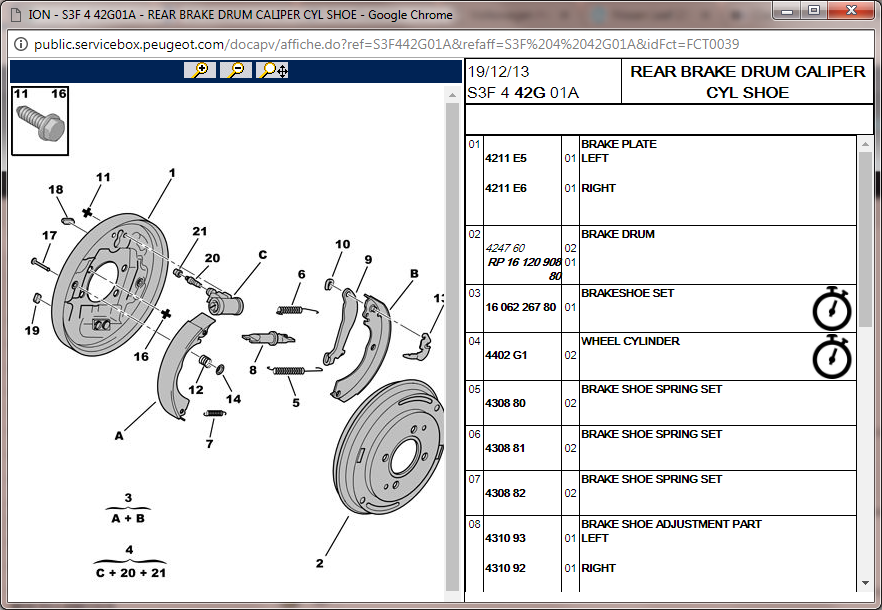The image size is (882, 610).
Task: Click diagram callout number 9
Action: coord(368,259)
